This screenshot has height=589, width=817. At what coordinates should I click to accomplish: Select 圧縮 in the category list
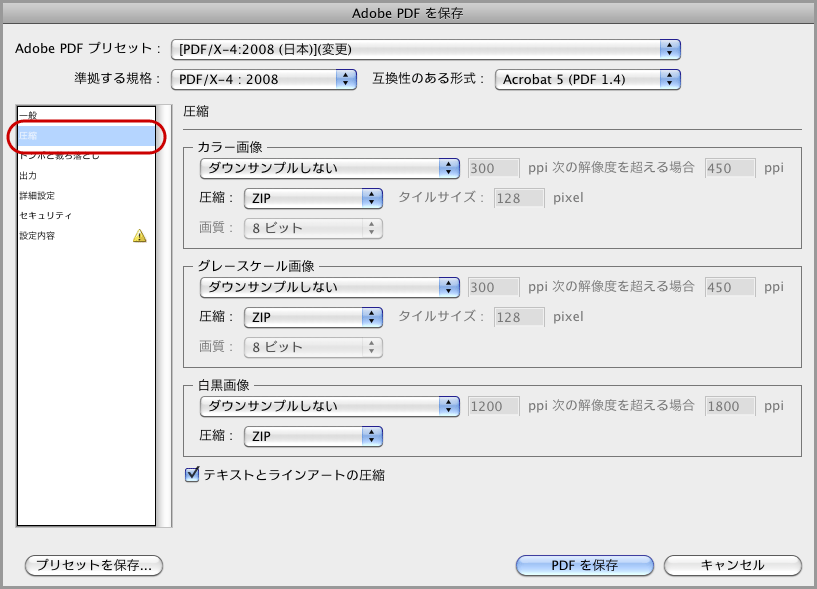[86, 136]
